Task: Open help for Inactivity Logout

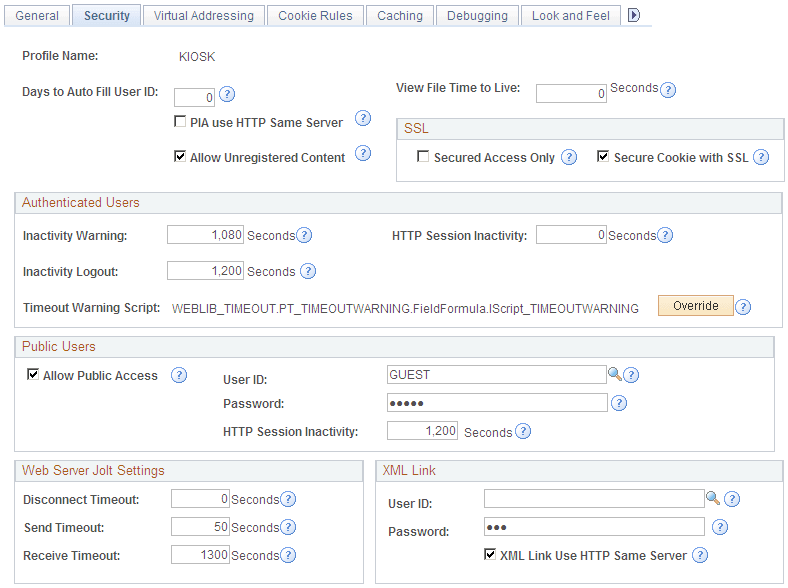Action: [308, 271]
